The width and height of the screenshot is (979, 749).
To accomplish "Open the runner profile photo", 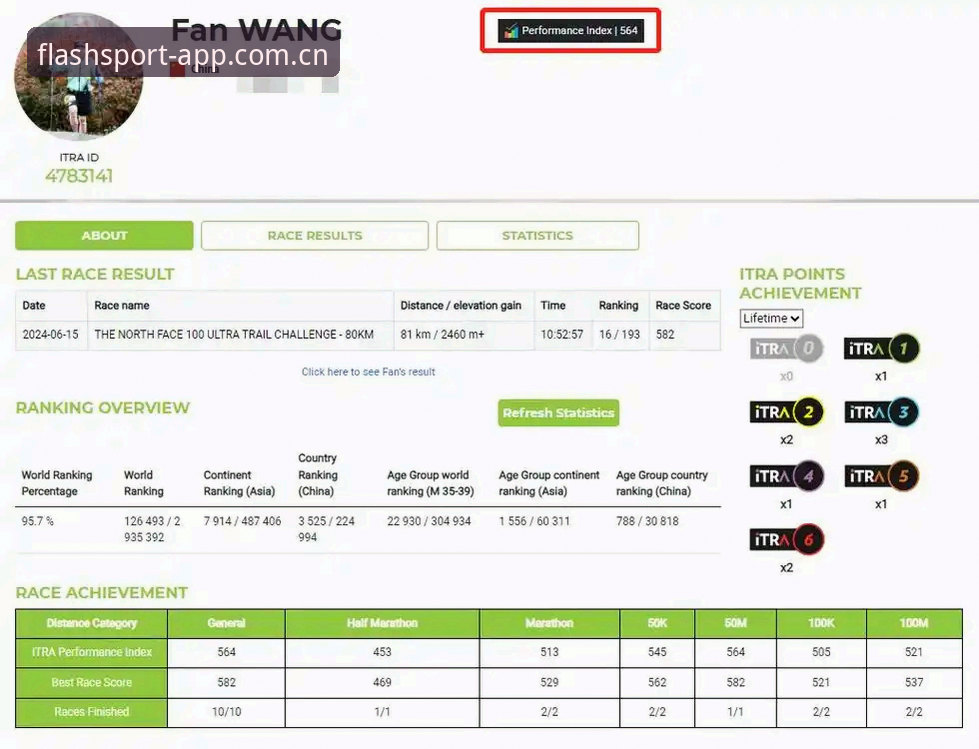I will 79,76.
